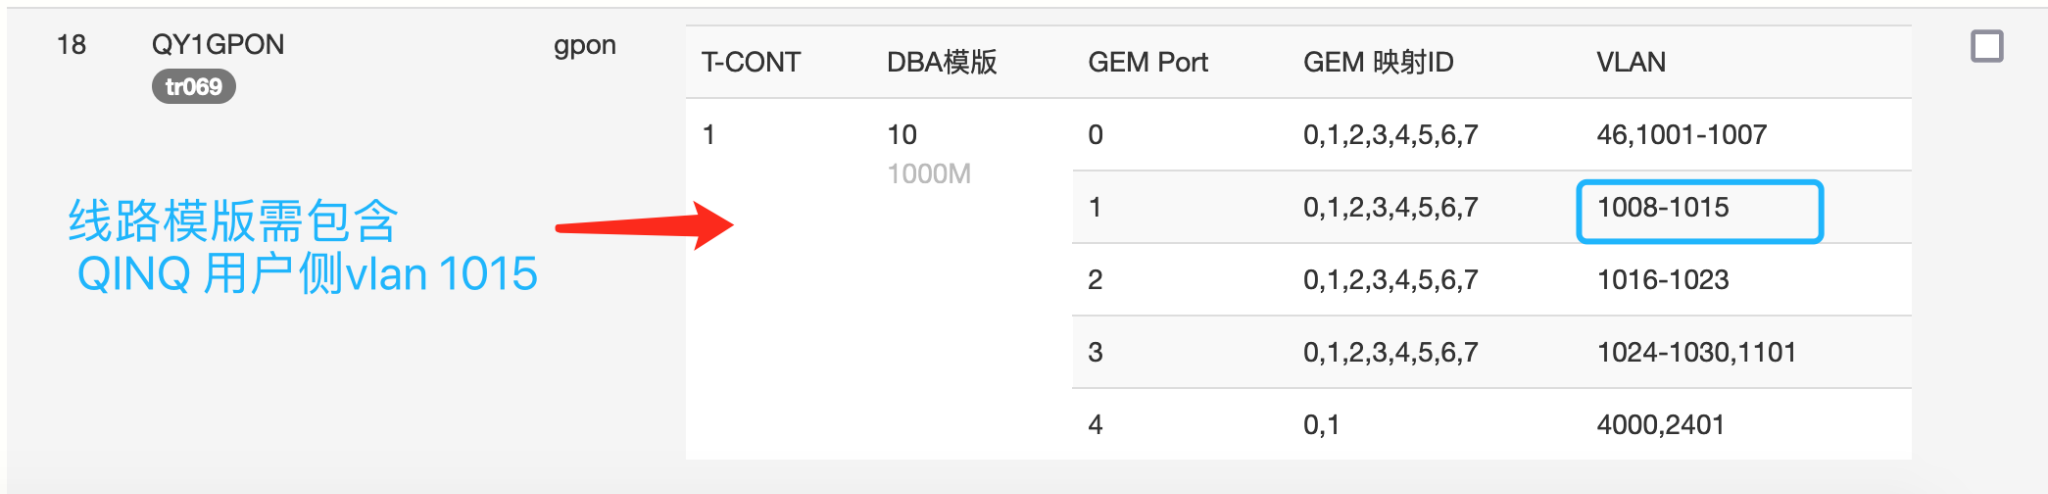Screen dimensions: 2048x494
Task: Click row number 18
Action: coord(71,45)
